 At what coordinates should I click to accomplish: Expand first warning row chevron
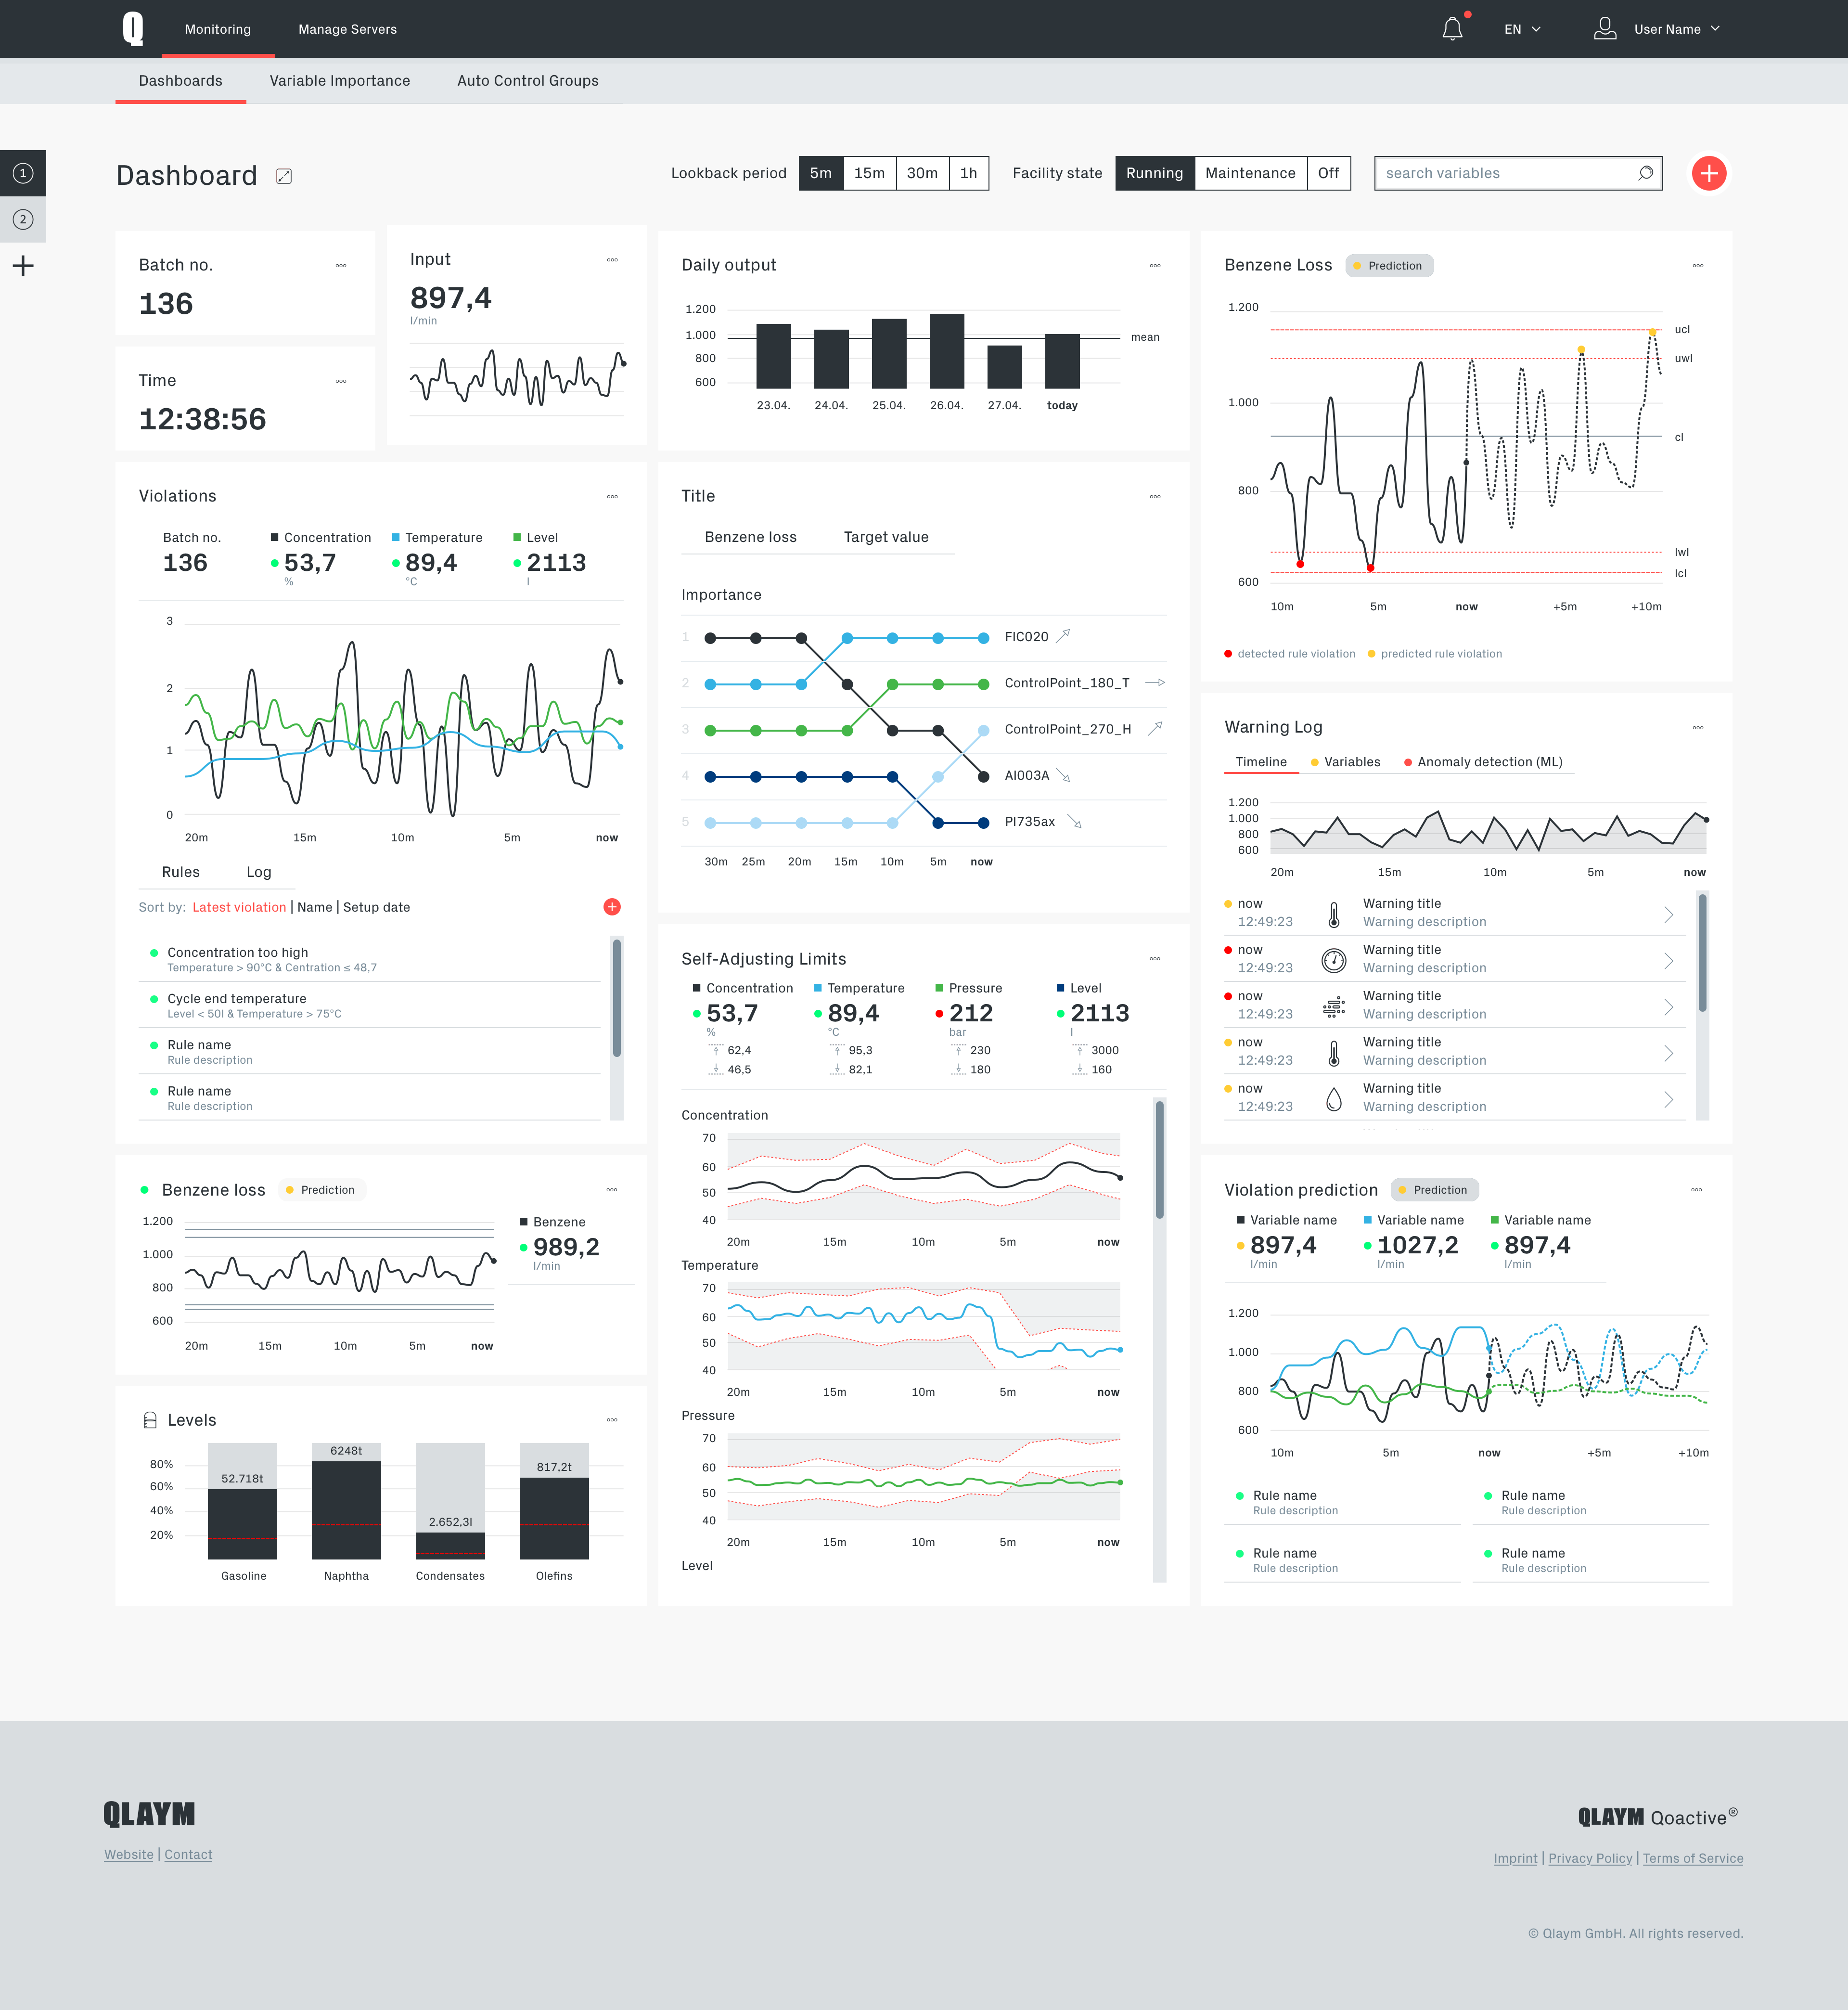coord(1668,914)
